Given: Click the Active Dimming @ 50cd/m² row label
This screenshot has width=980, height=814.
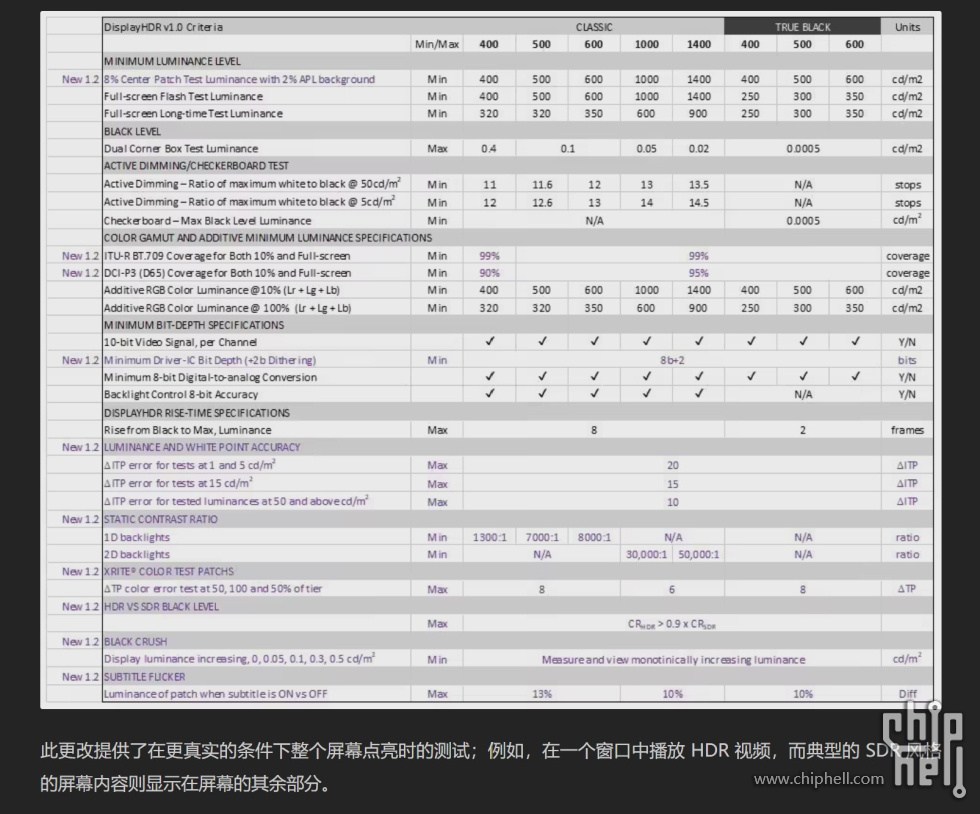Looking at the screenshot, I should 252,184.
